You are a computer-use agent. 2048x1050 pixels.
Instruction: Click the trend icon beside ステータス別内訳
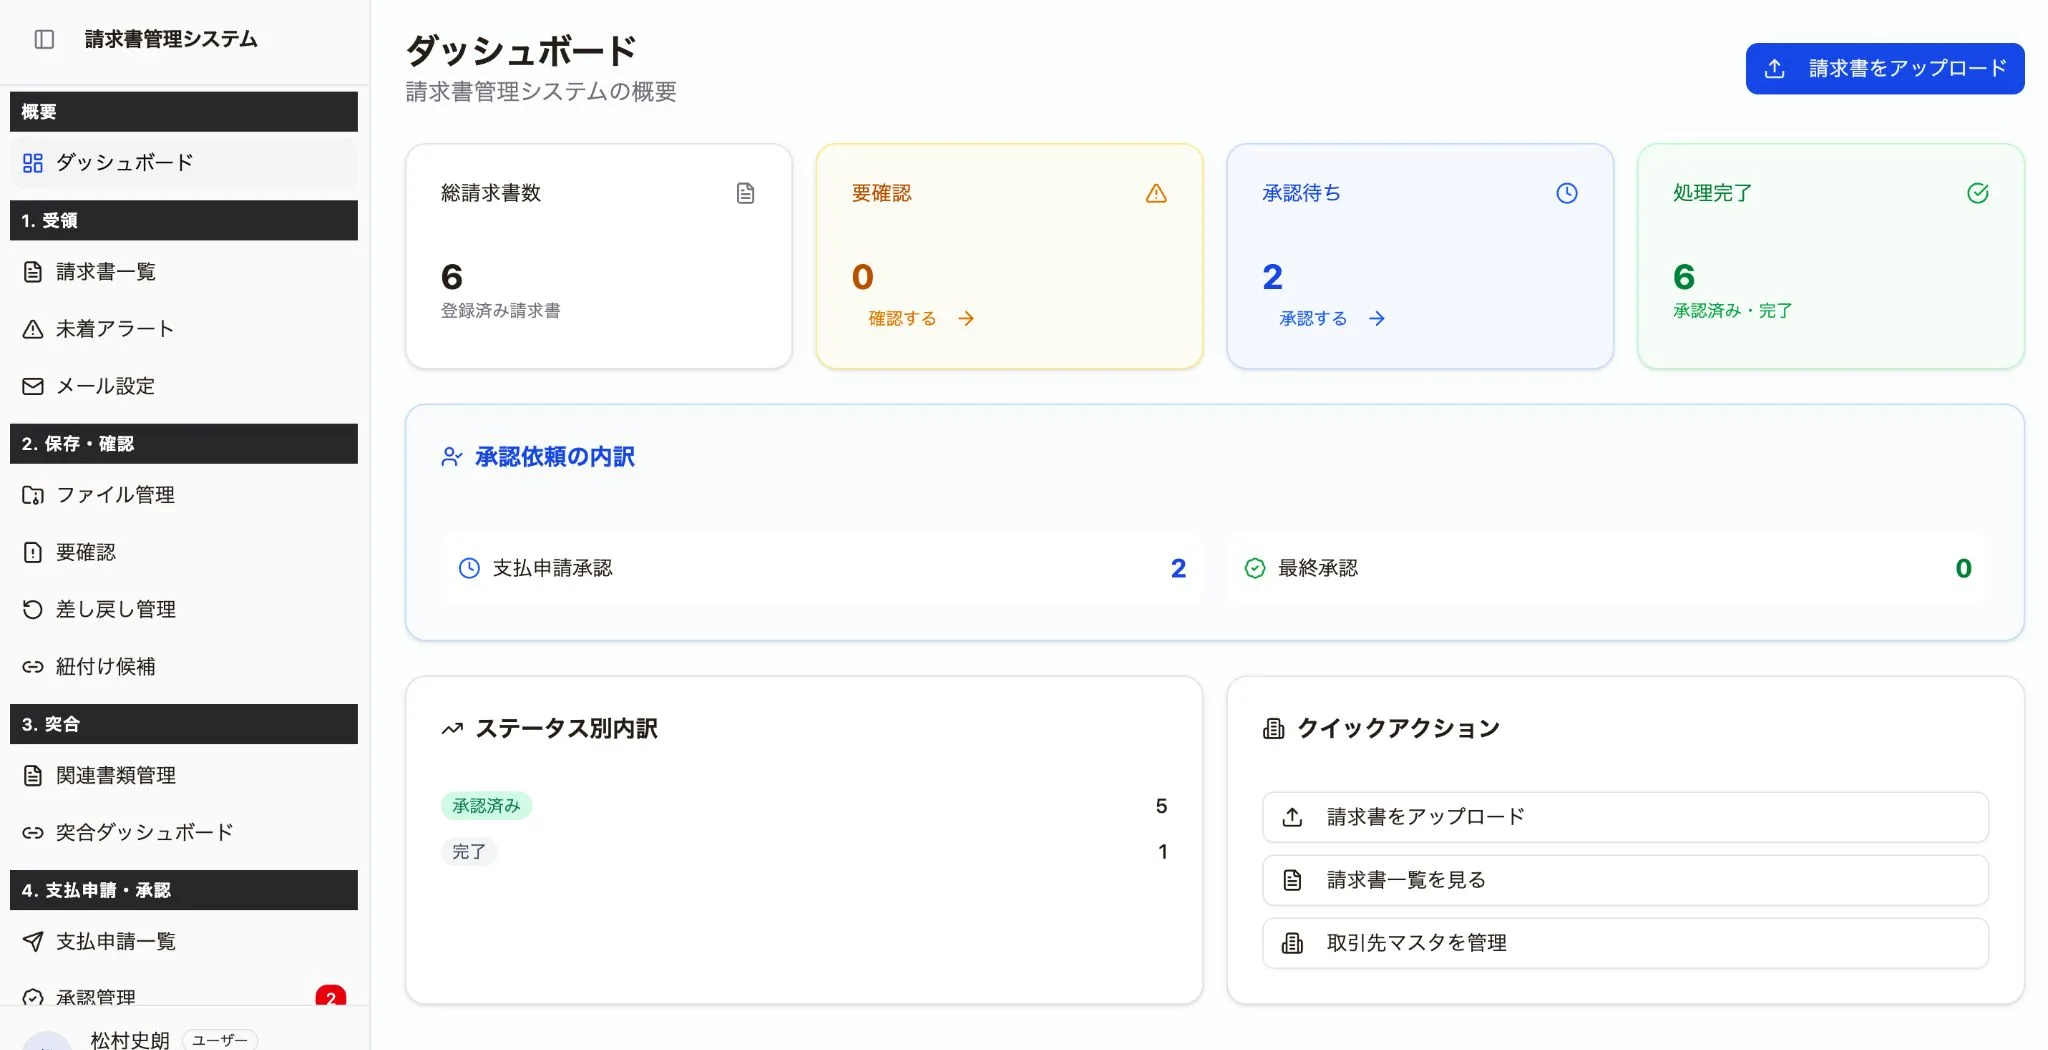point(452,729)
